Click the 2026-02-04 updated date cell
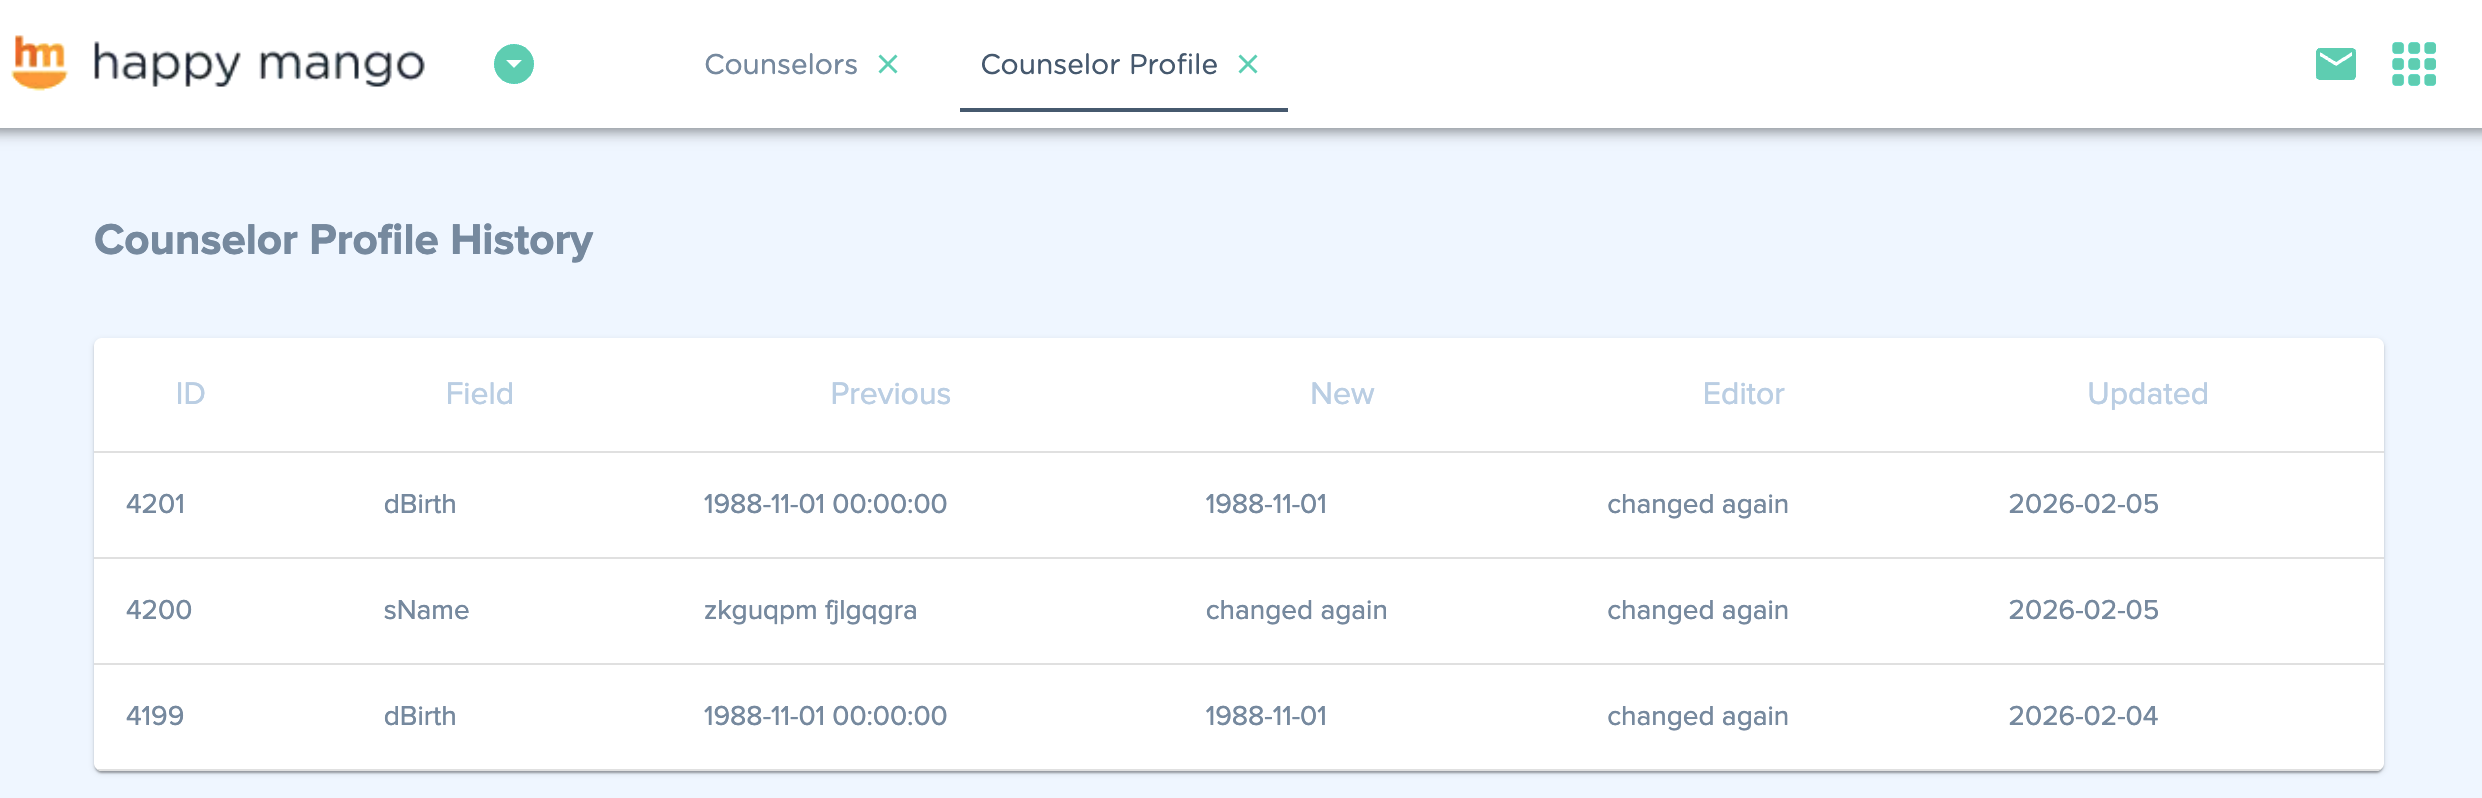 [2083, 716]
